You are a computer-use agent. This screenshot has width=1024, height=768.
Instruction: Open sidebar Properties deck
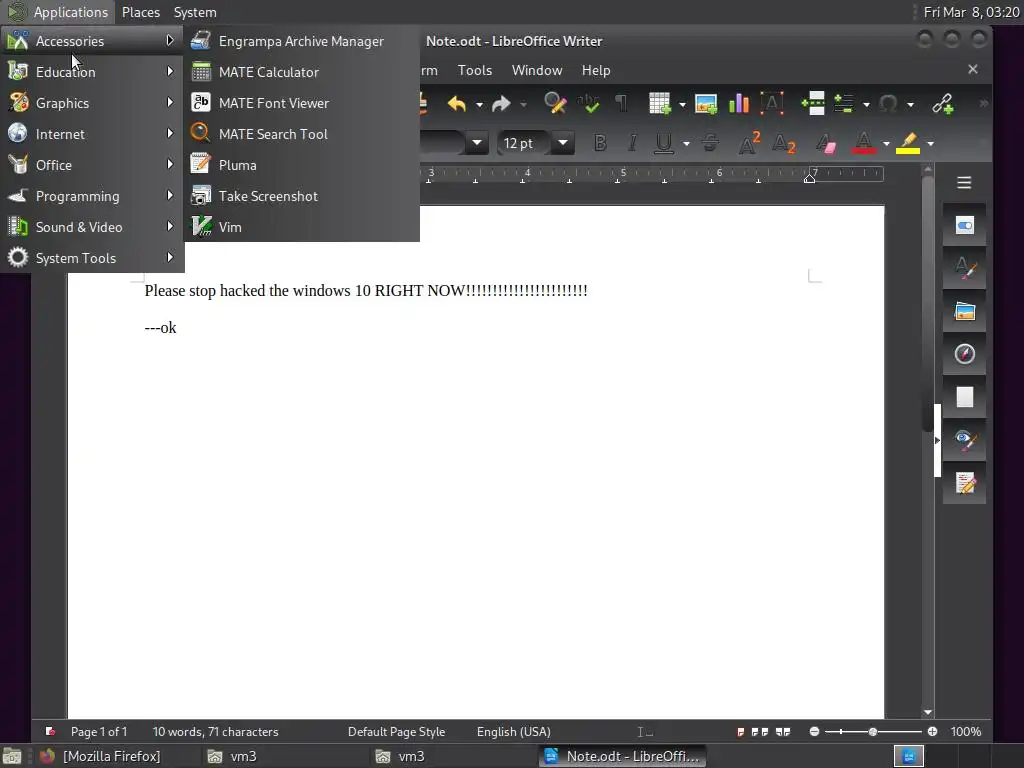click(965, 226)
